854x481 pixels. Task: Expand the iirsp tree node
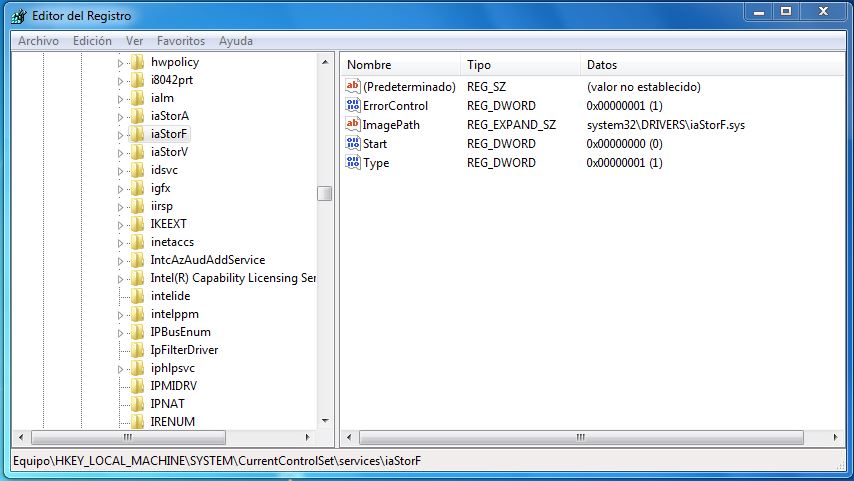(x=120, y=207)
